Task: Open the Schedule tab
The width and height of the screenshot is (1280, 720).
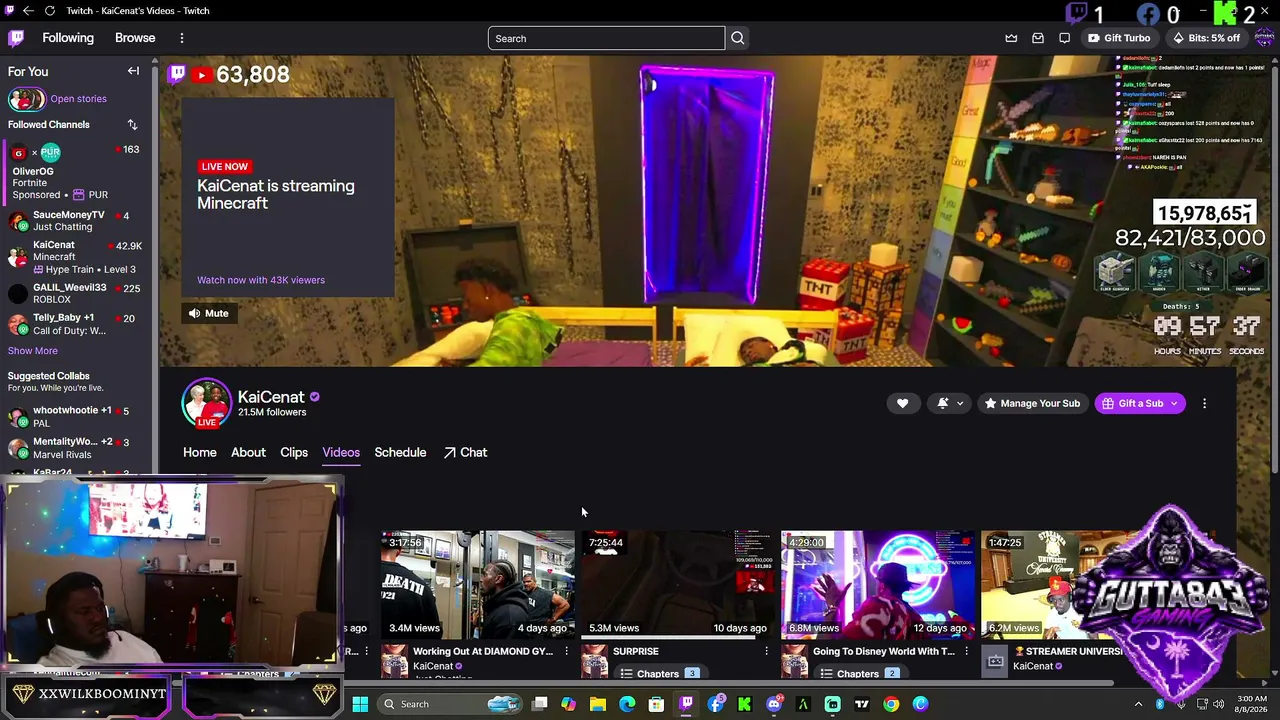Action: (400, 452)
